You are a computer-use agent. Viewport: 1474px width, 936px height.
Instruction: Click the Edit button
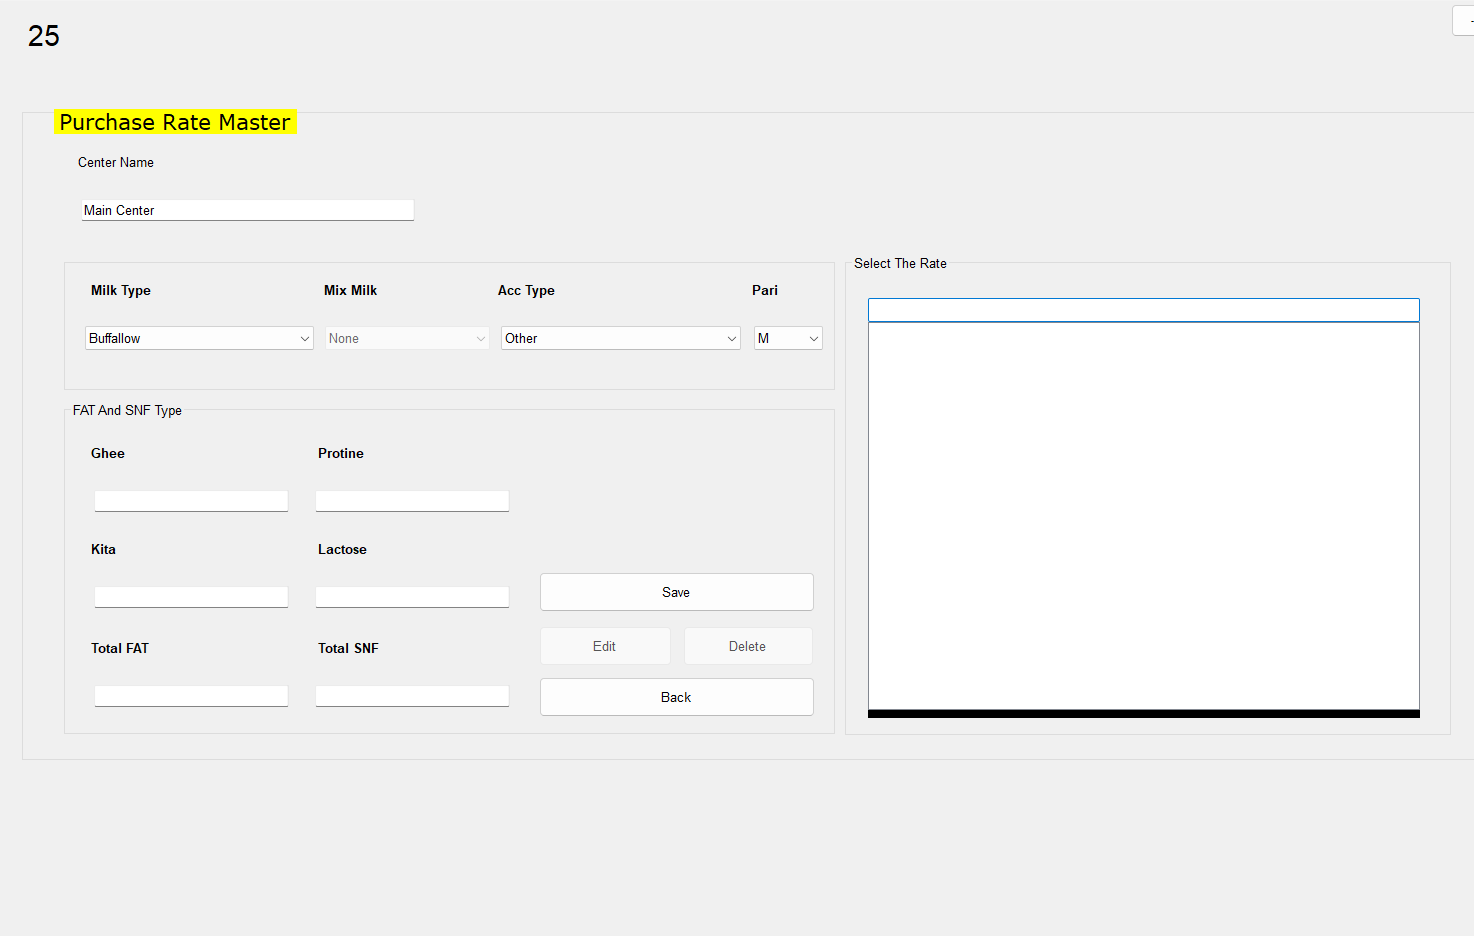[x=605, y=646]
